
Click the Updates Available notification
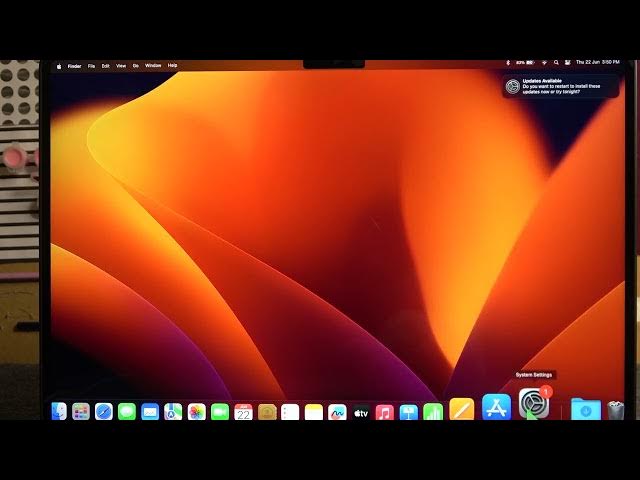560,86
